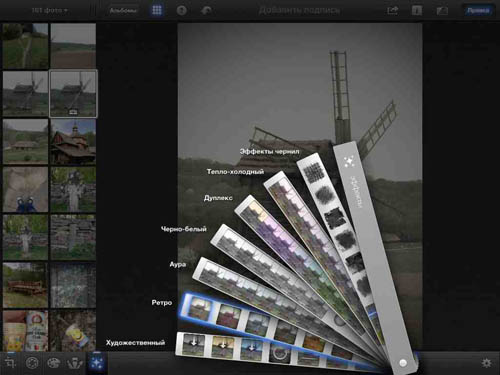Apply first Художественный gradient arrow preset
This screenshot has height=375, width=500.
coord(193,344)
